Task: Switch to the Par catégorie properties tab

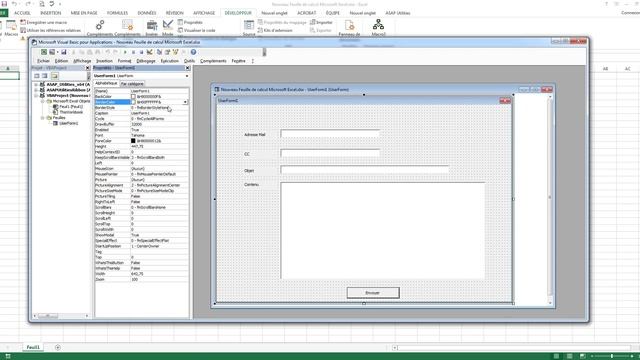Action: point(132,84)
